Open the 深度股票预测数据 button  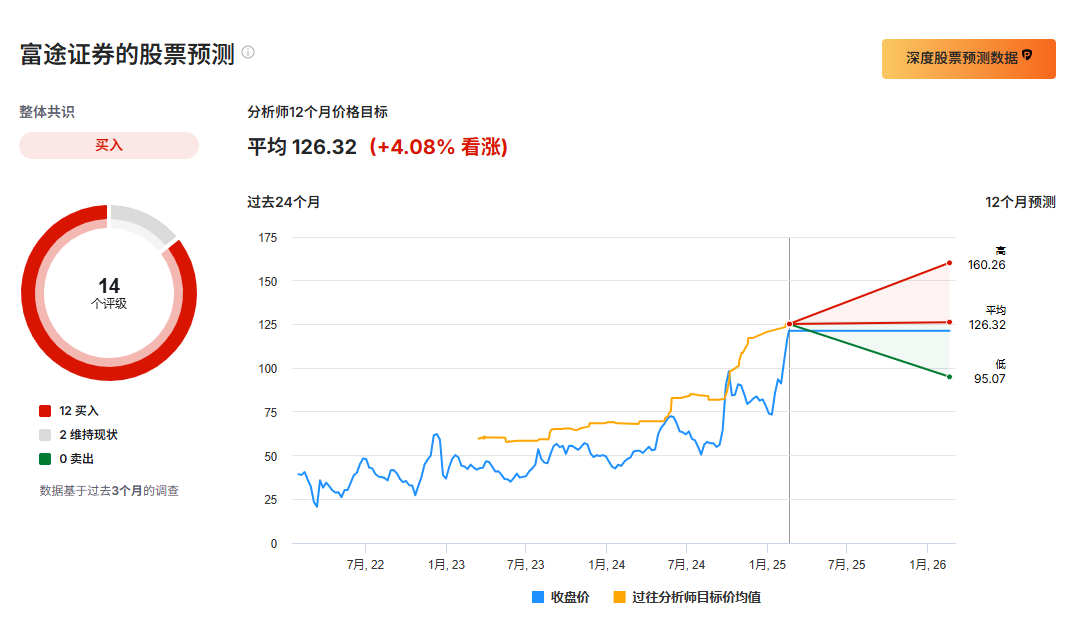click(967, 59)
